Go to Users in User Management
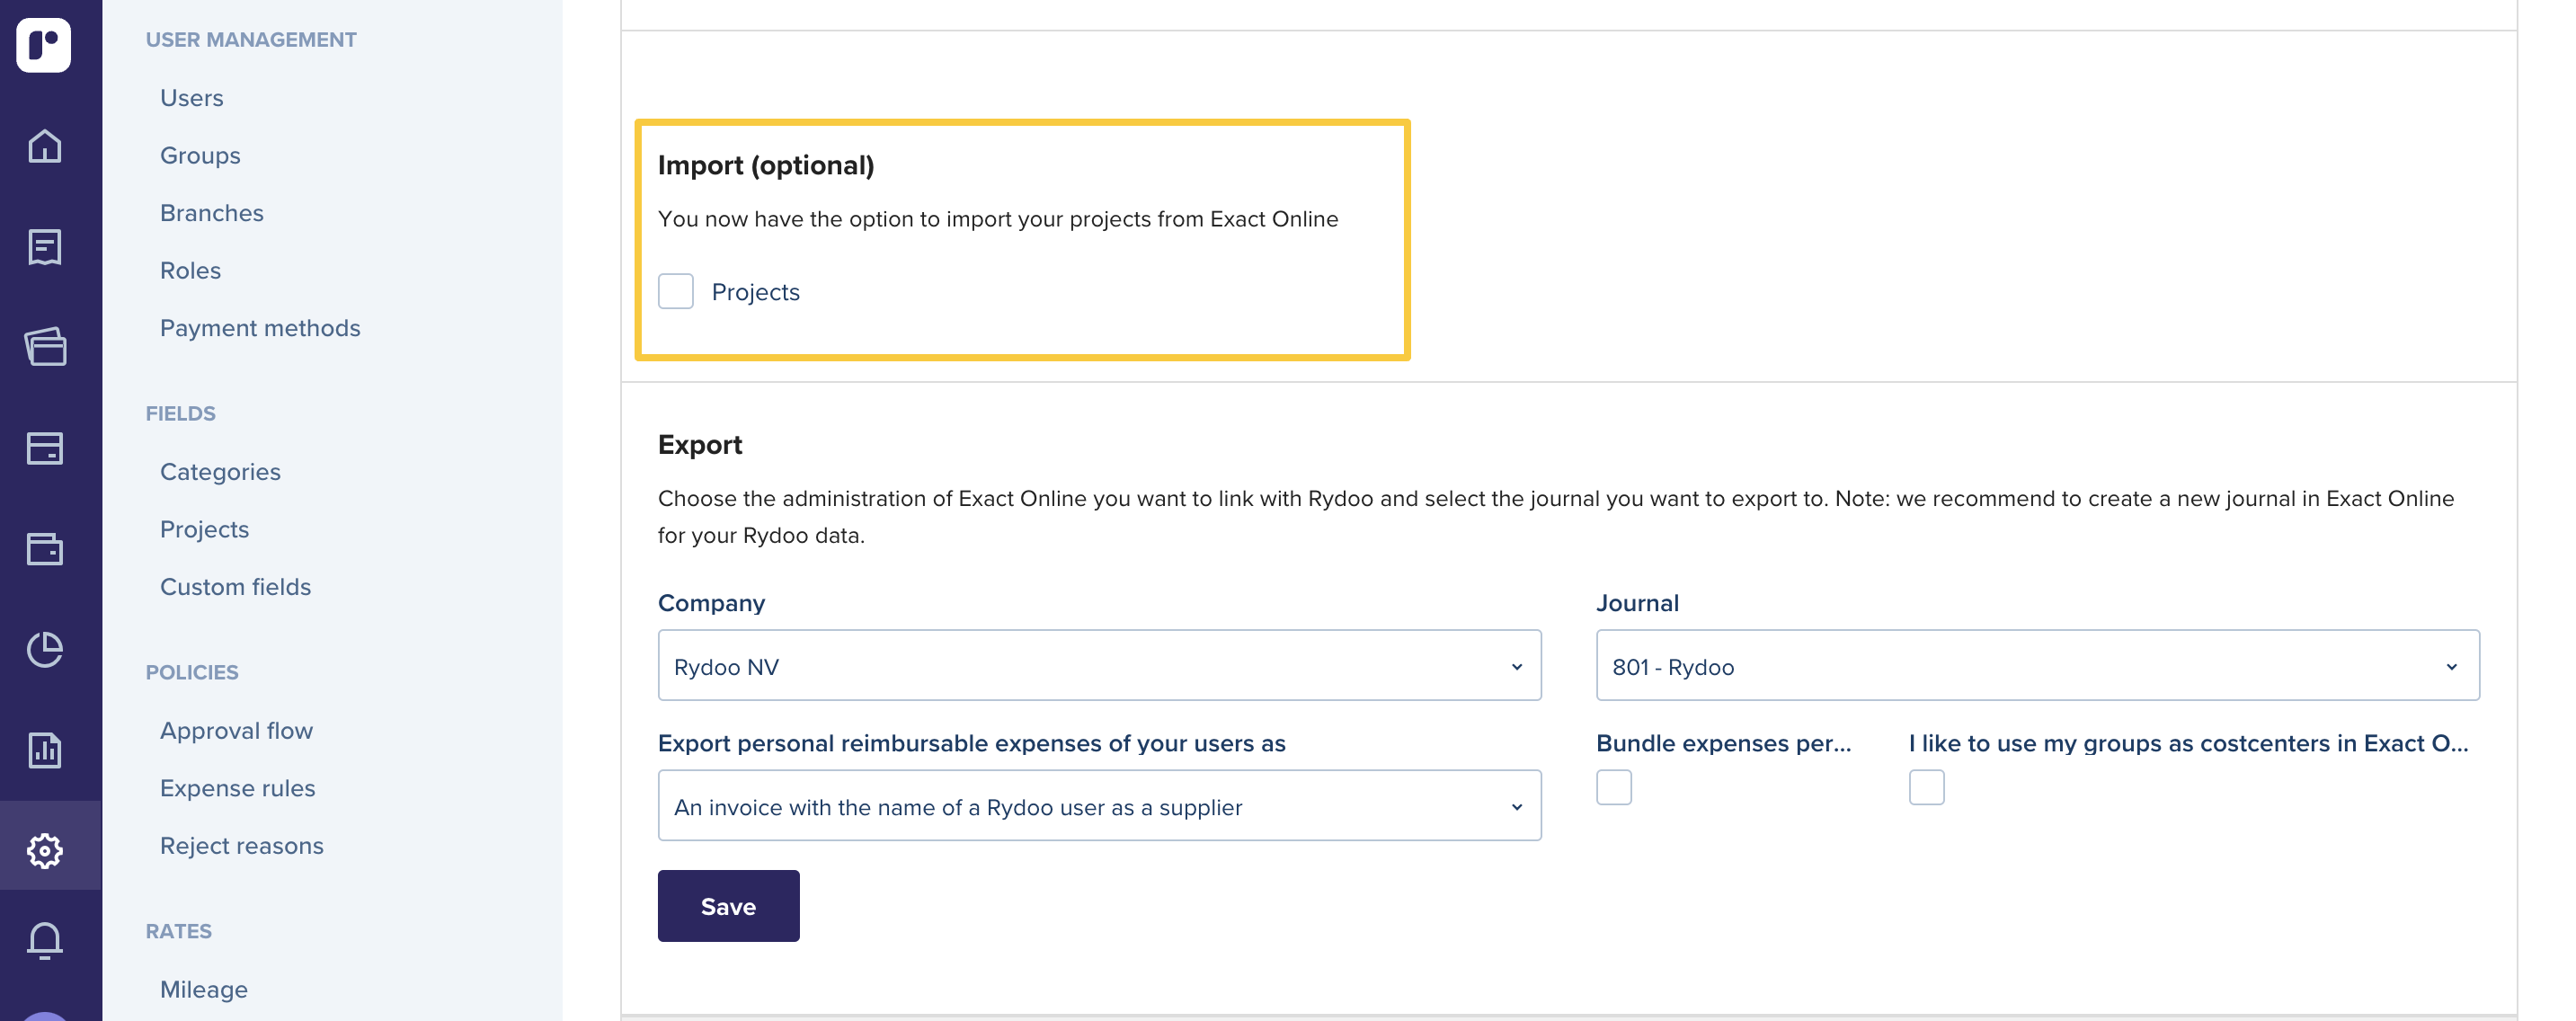The height and width of the screenshot is (1021, 2576). click(191, 98)
